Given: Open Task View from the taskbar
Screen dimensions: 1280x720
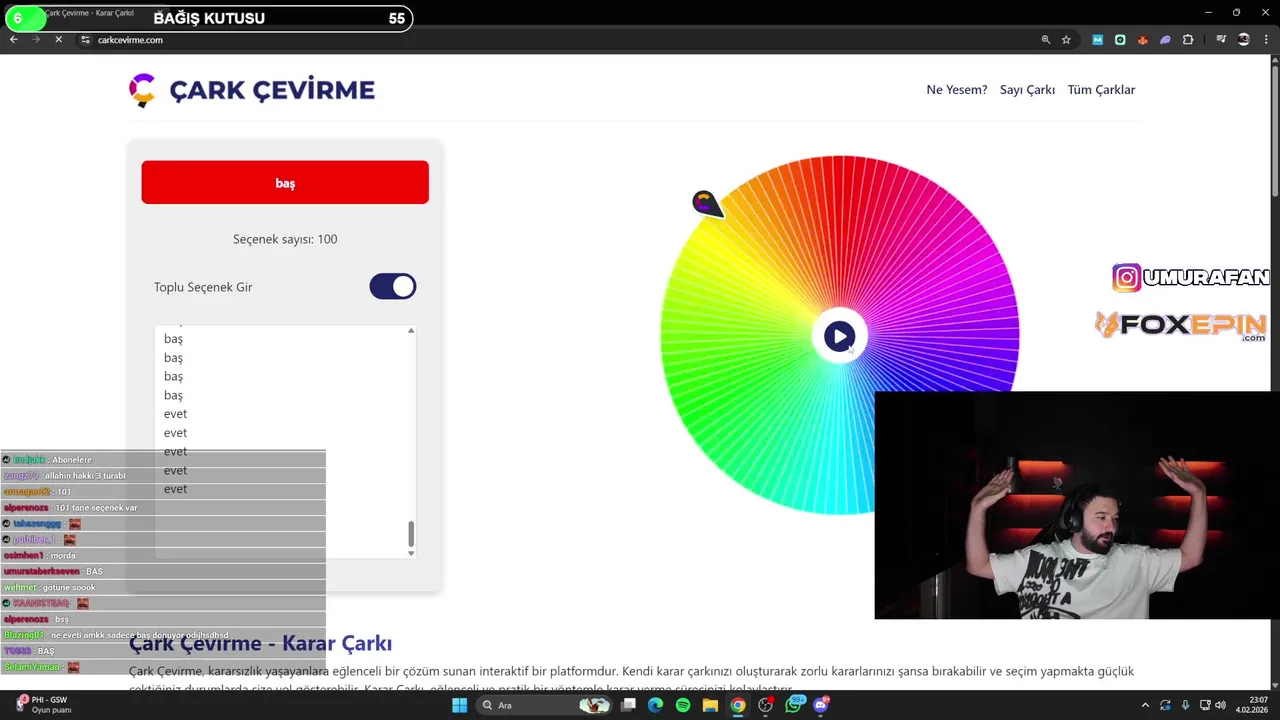Looking at the screenshot, I should click(x=628, y=705).
